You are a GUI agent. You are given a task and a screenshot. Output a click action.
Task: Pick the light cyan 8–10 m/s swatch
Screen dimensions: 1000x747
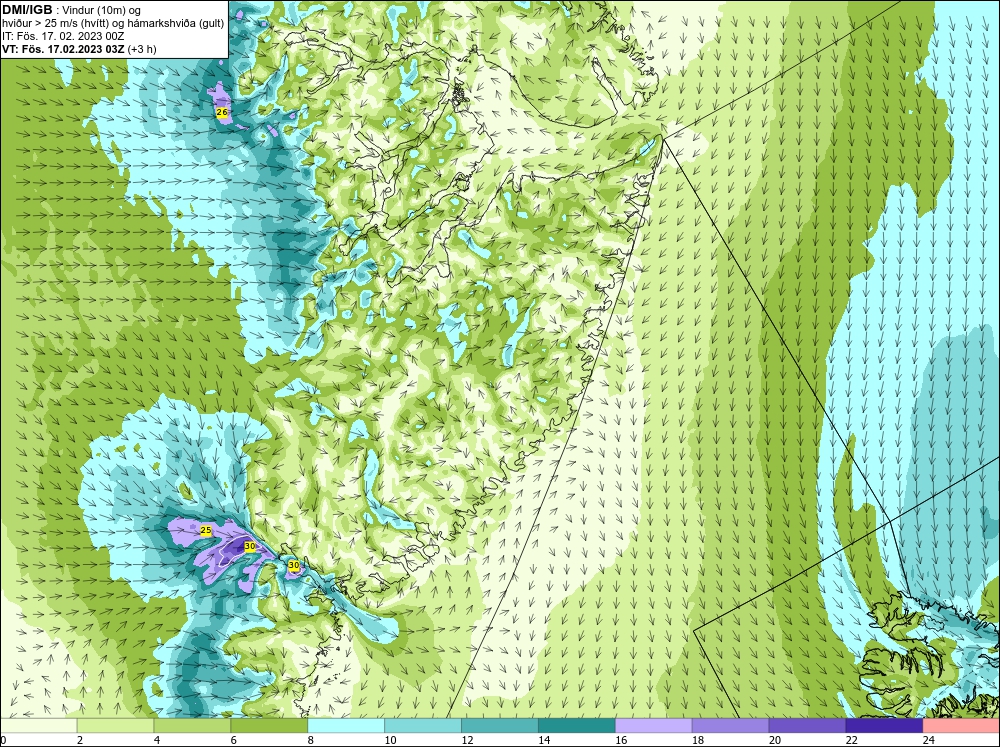[x=346, y=725]
